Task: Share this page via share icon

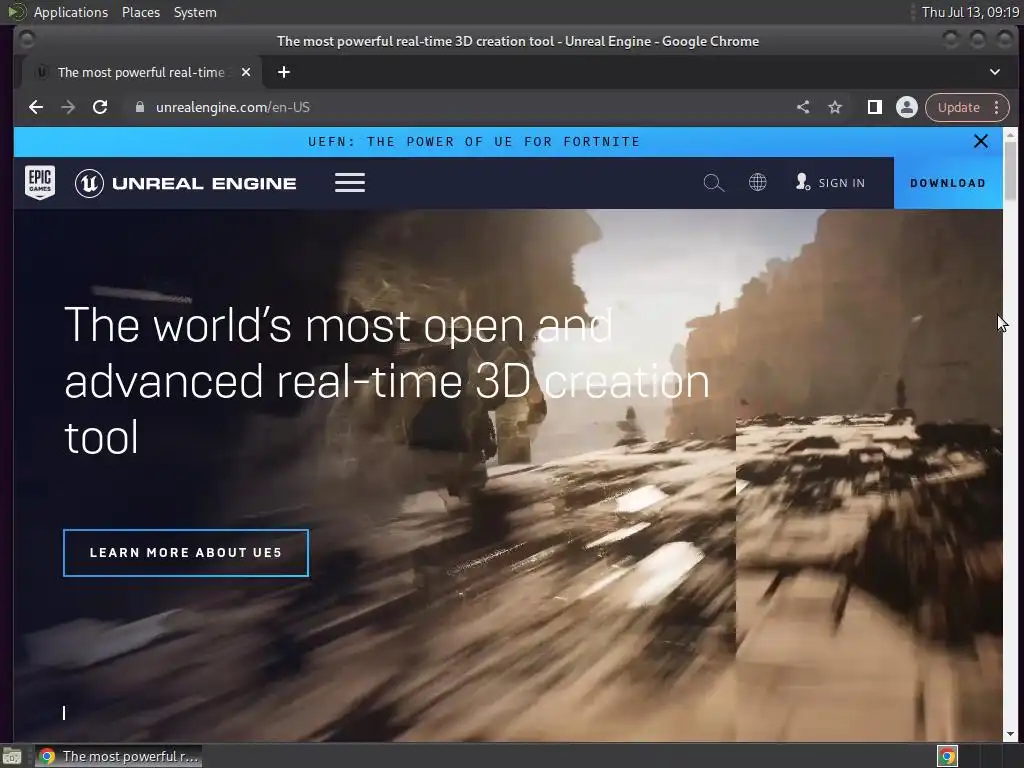Action: coord(803,107)
